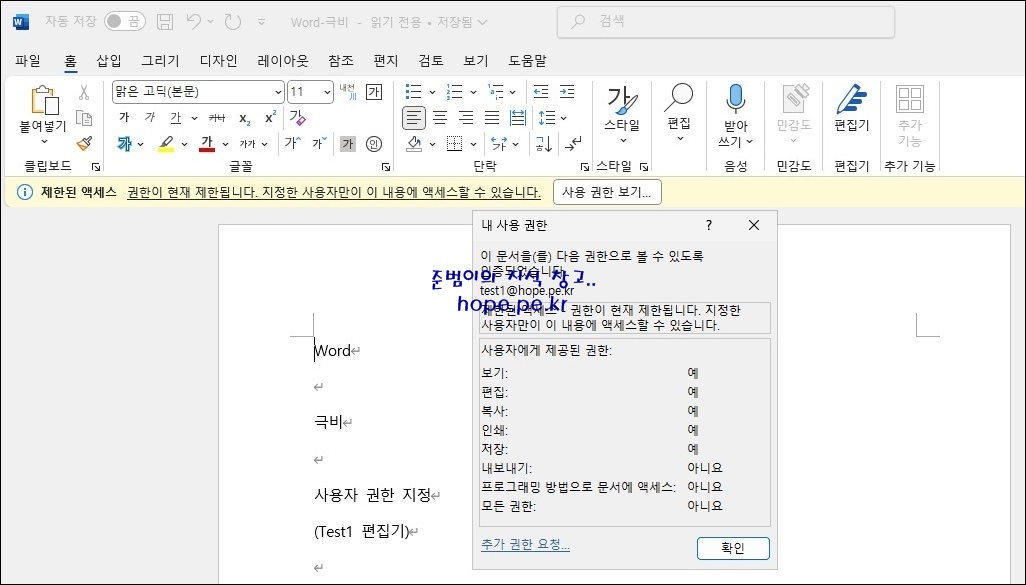Switch to the 레이아웃 tab
1026x585 pixels.
[x=283, y=61]
